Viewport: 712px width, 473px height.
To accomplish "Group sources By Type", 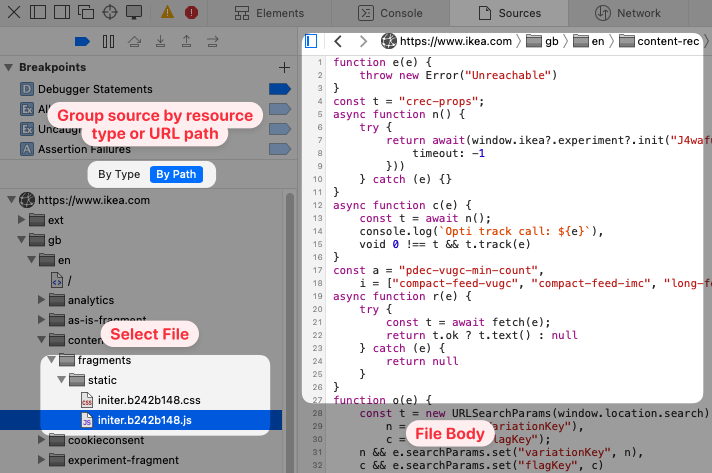I will click(119, 174).
